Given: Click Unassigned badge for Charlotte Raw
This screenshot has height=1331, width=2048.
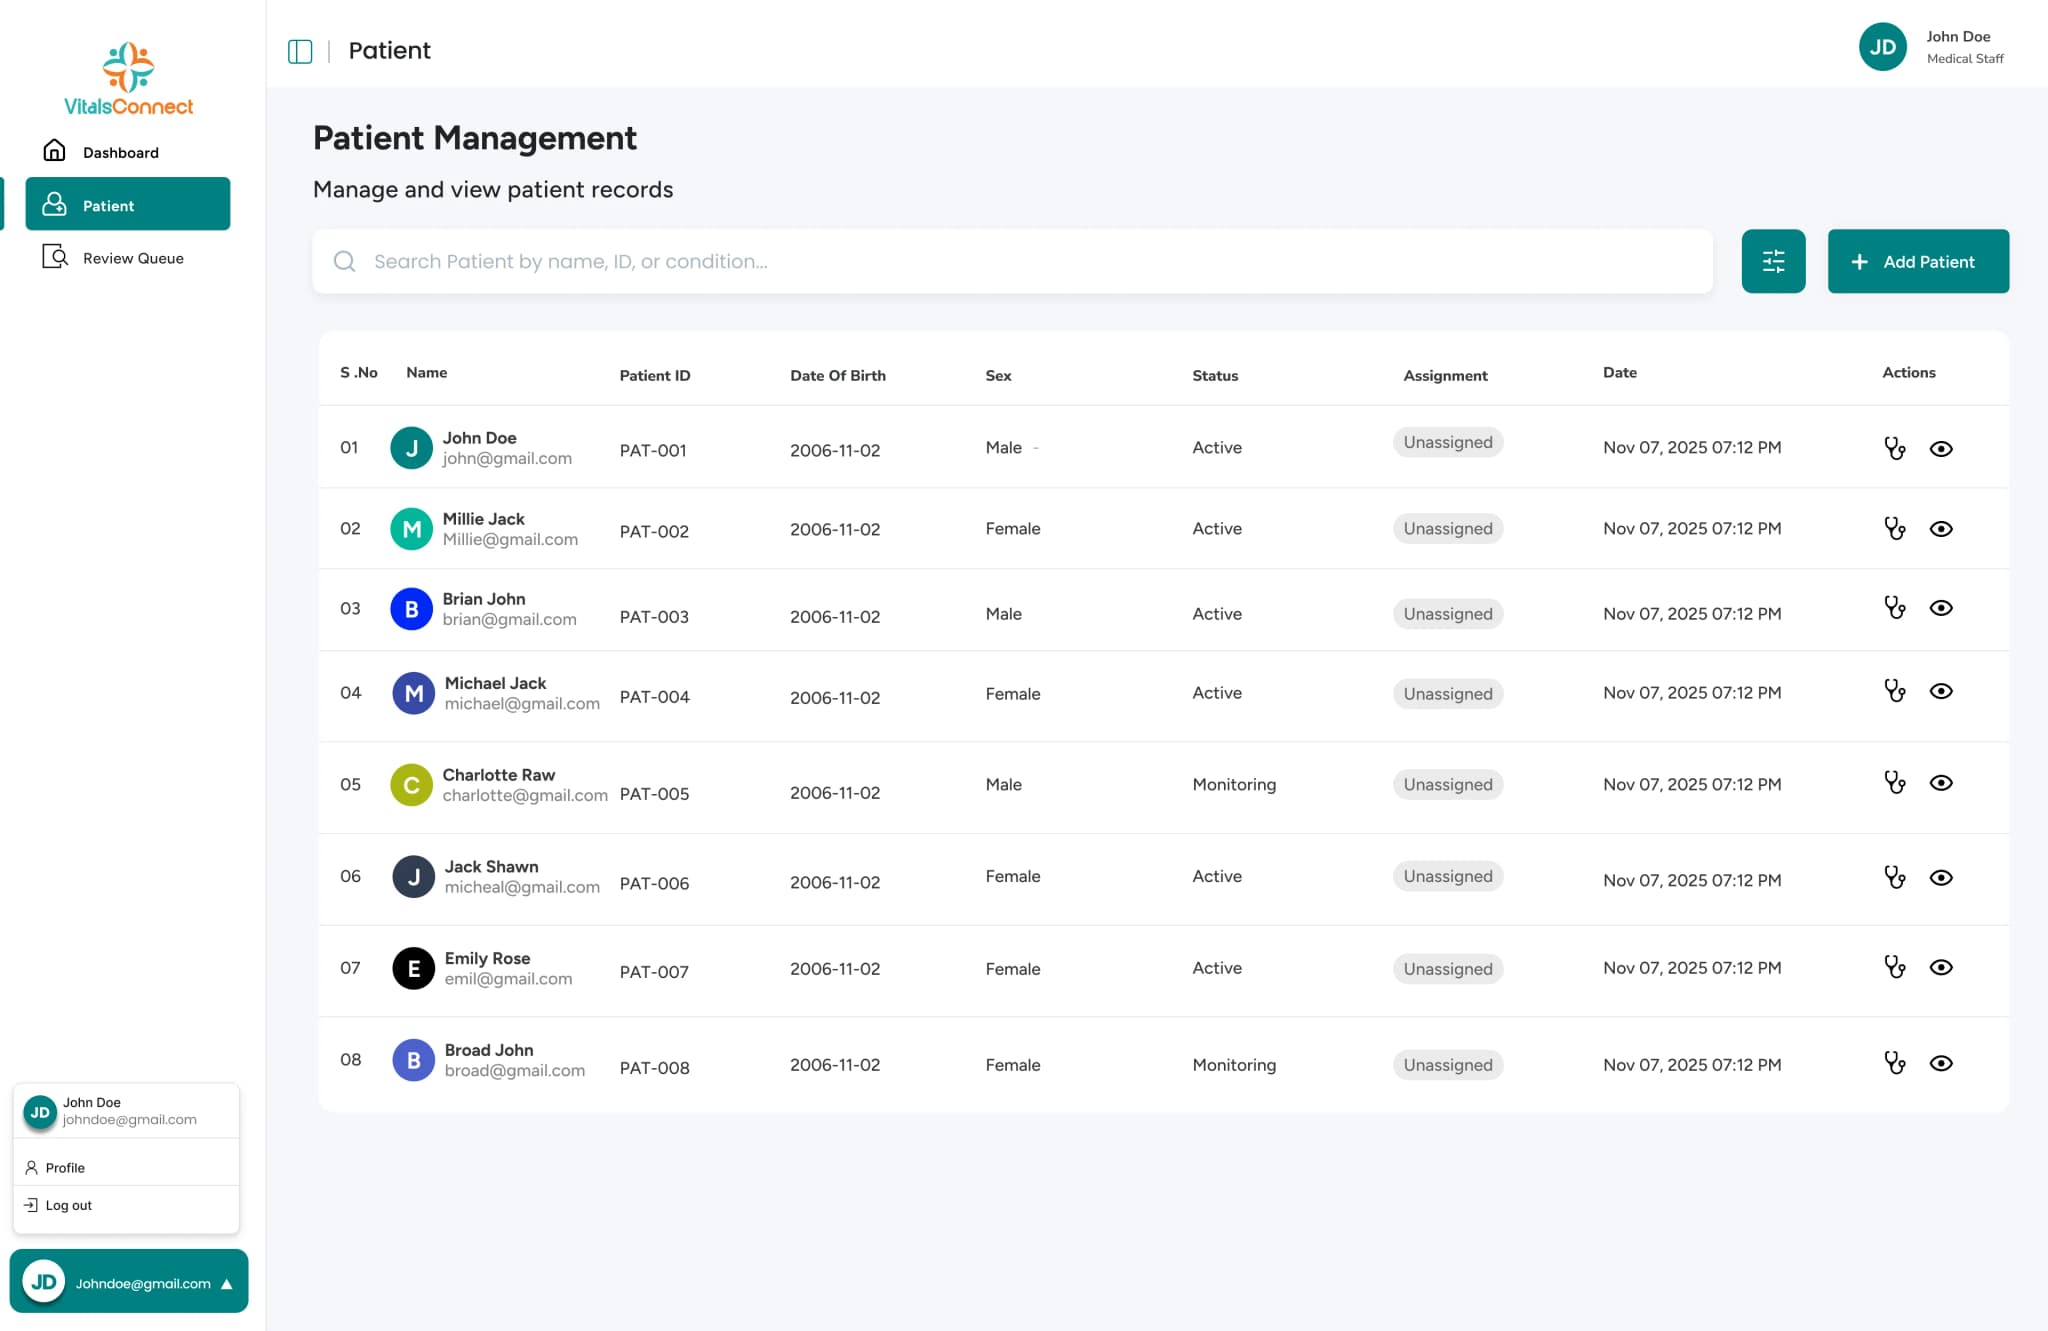Looking at the screenshot, I should click(x=1447, y=785).
